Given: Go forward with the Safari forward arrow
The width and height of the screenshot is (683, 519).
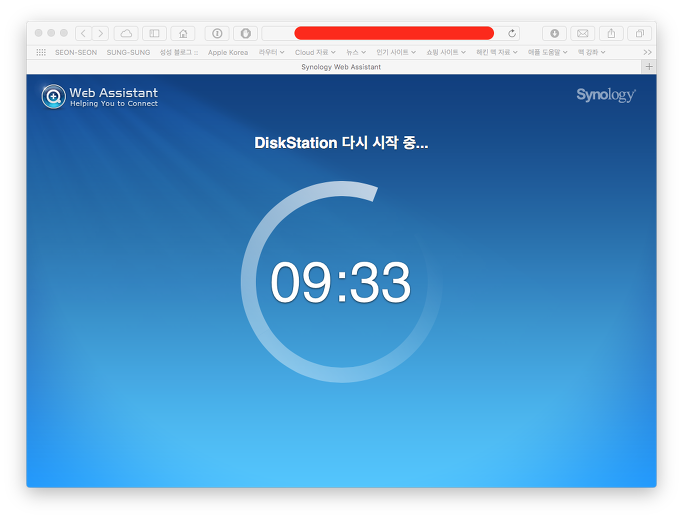Looking at the screenshot, I should [x=100, y=33].
